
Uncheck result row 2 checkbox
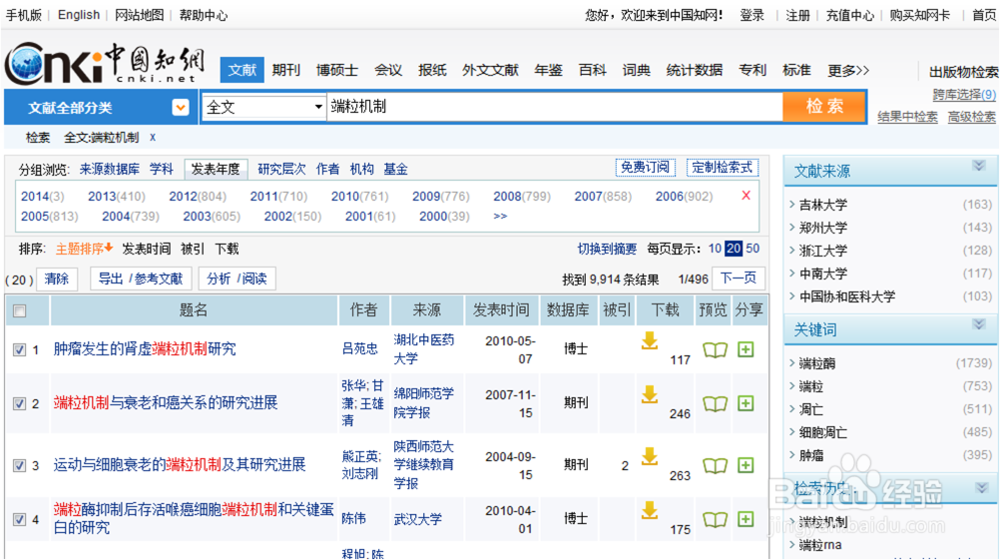[20, 403]
